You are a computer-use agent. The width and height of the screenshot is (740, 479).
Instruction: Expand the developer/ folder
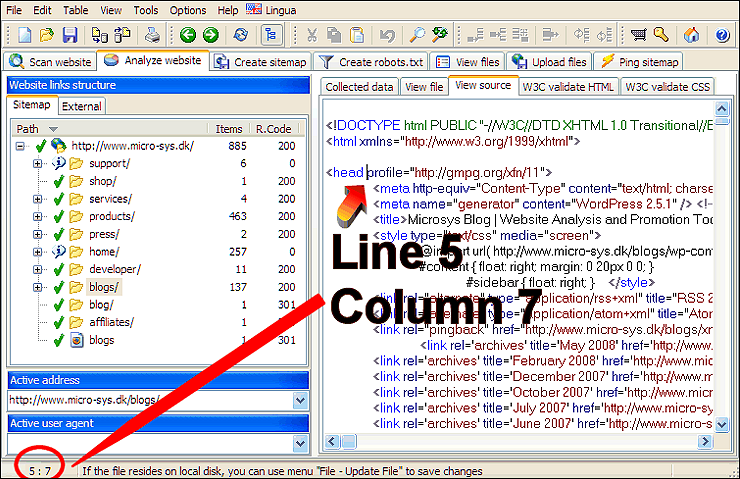37,269
